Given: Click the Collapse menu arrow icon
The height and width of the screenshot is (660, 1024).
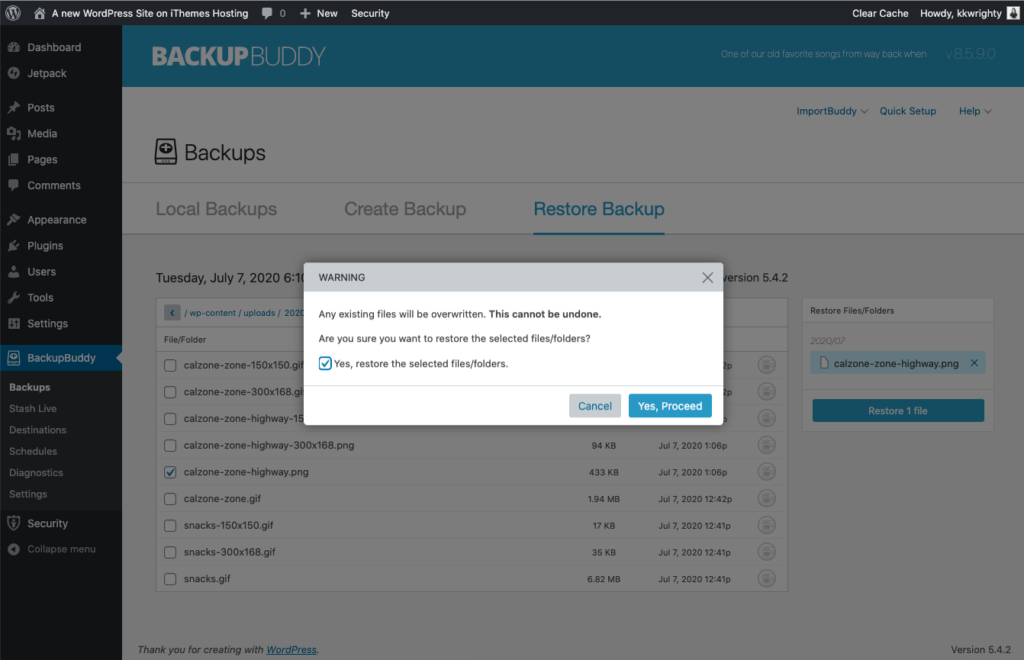Looking at the screenshot, I should 14,549.
